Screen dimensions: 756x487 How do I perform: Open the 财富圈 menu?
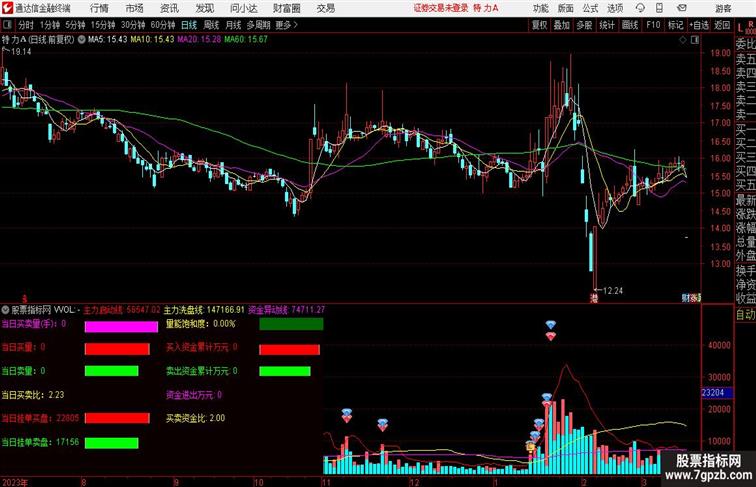point(286,8)
